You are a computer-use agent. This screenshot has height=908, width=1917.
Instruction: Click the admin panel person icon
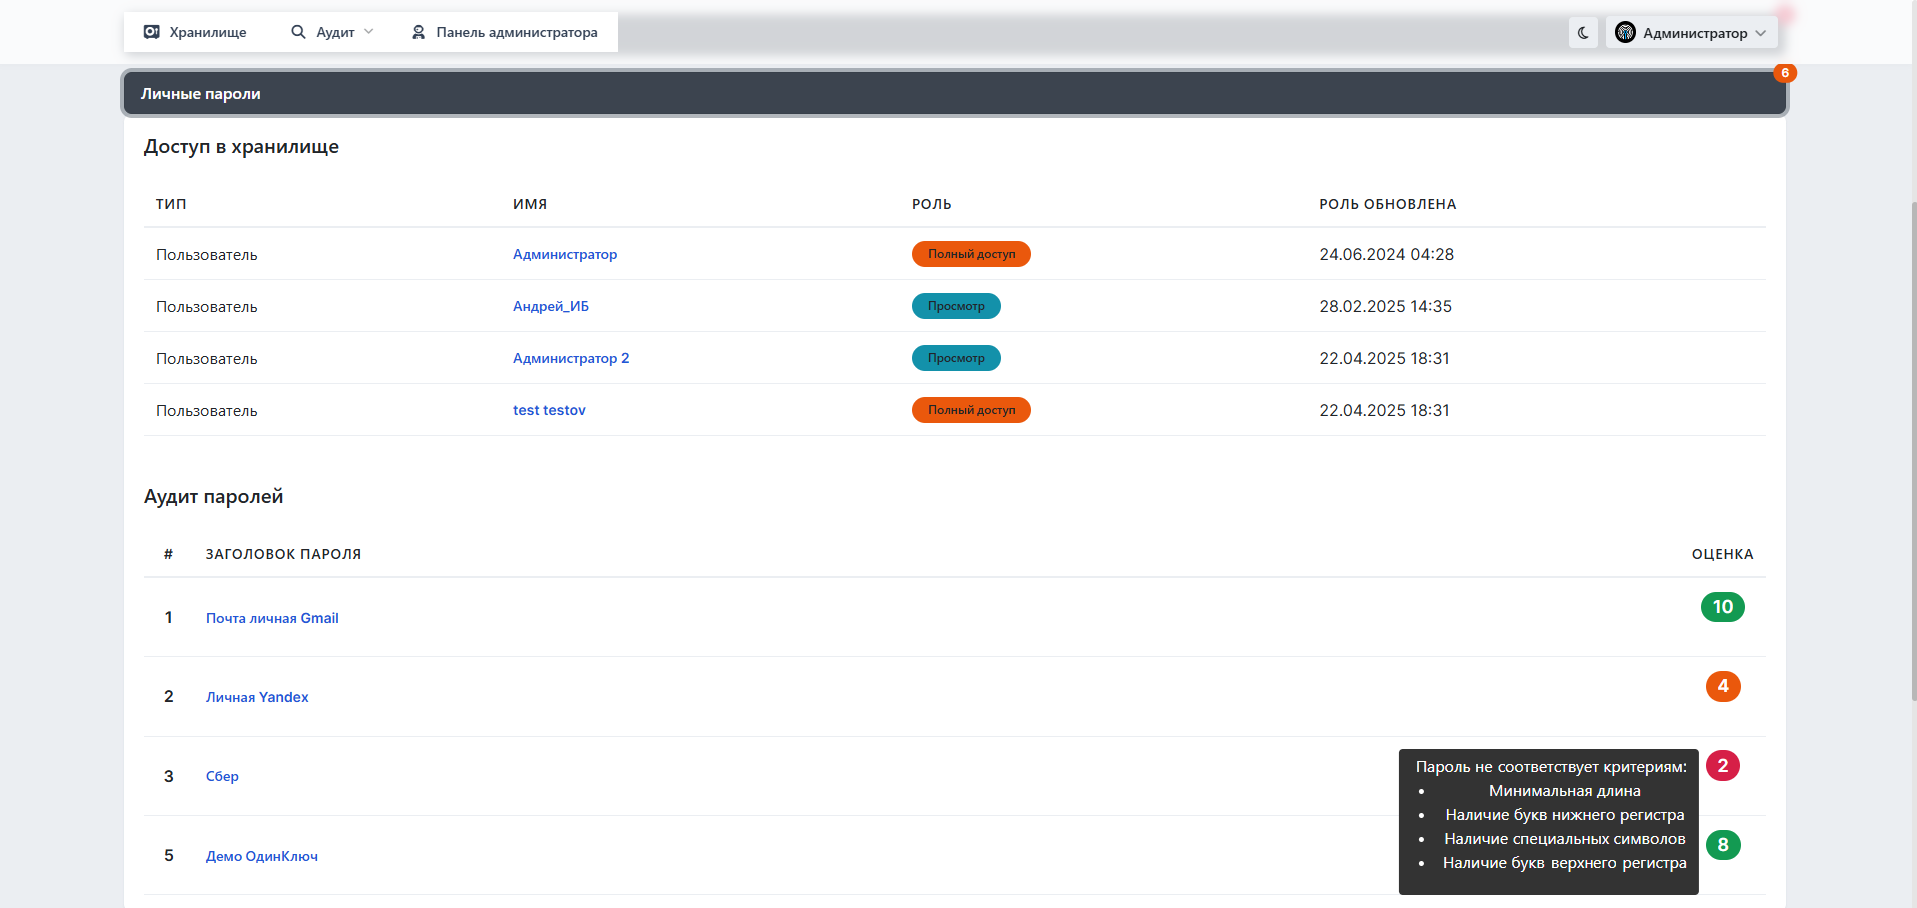click(x=419, y=32)
